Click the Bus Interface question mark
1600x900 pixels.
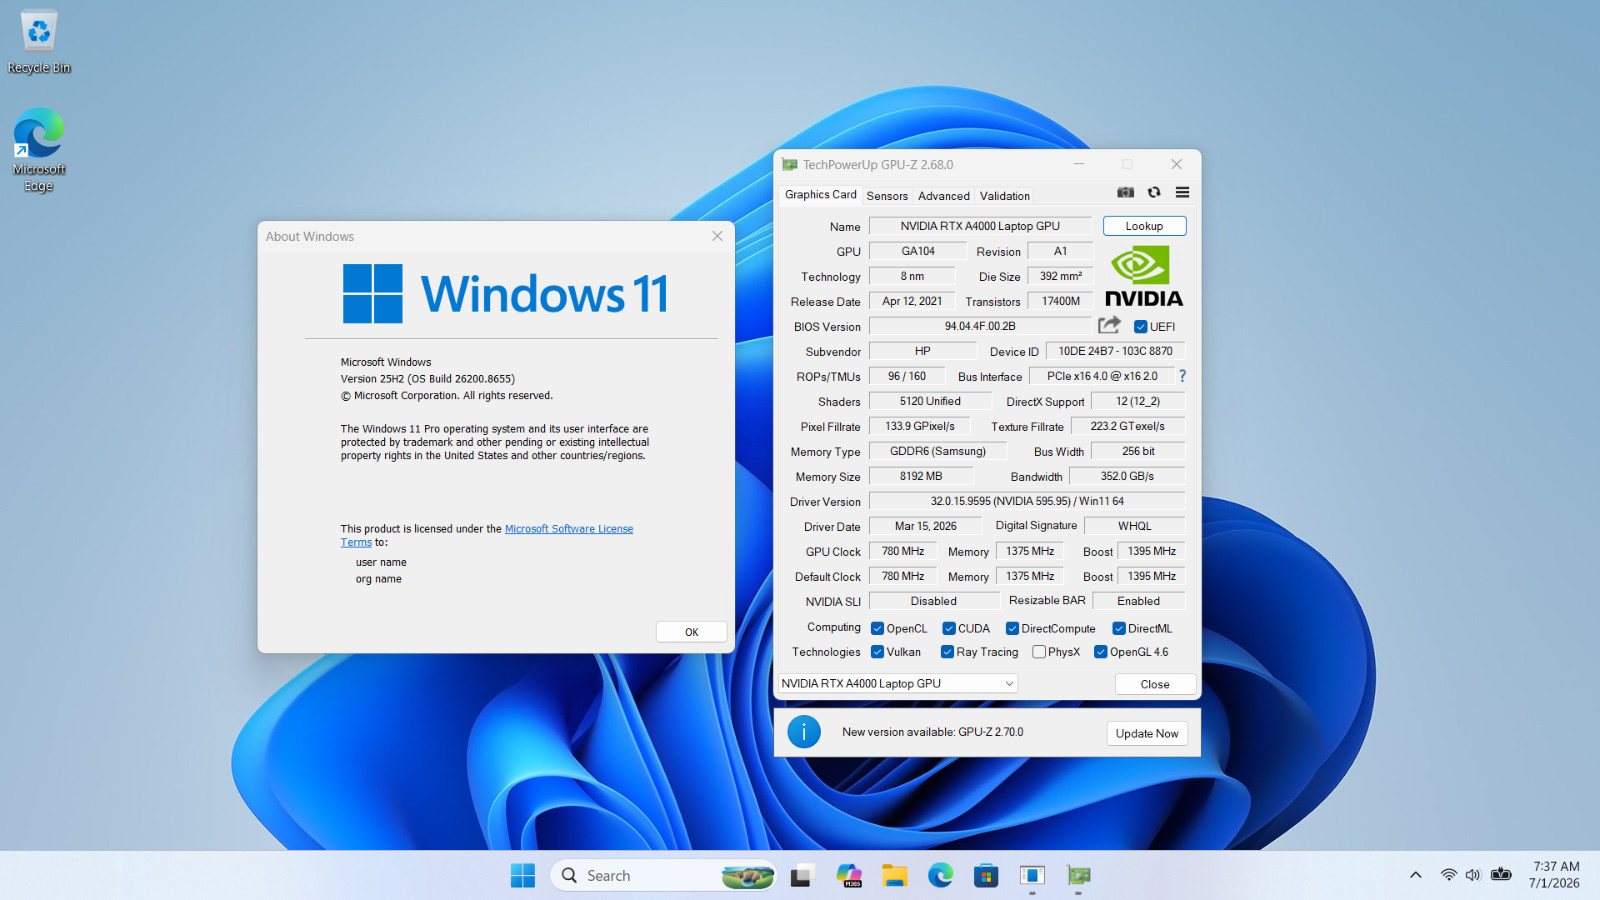[1182, 376]
